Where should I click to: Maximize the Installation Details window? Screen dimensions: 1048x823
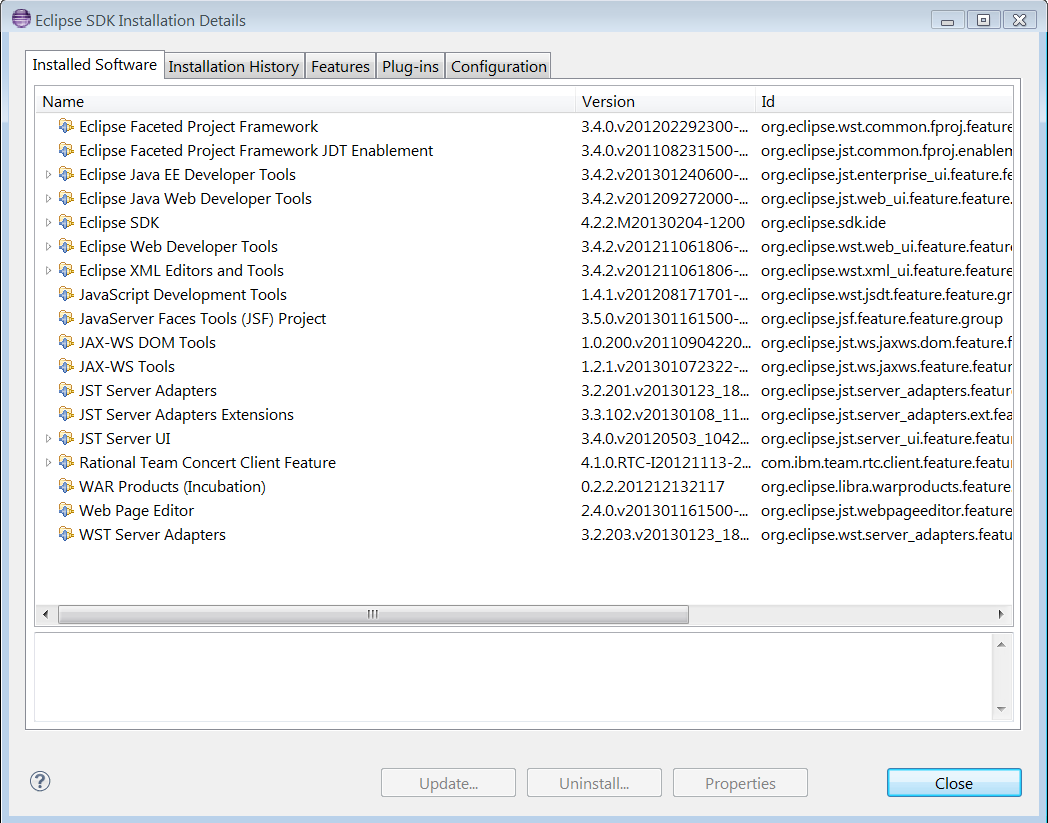pyautogui.click(x=983, y=20)
